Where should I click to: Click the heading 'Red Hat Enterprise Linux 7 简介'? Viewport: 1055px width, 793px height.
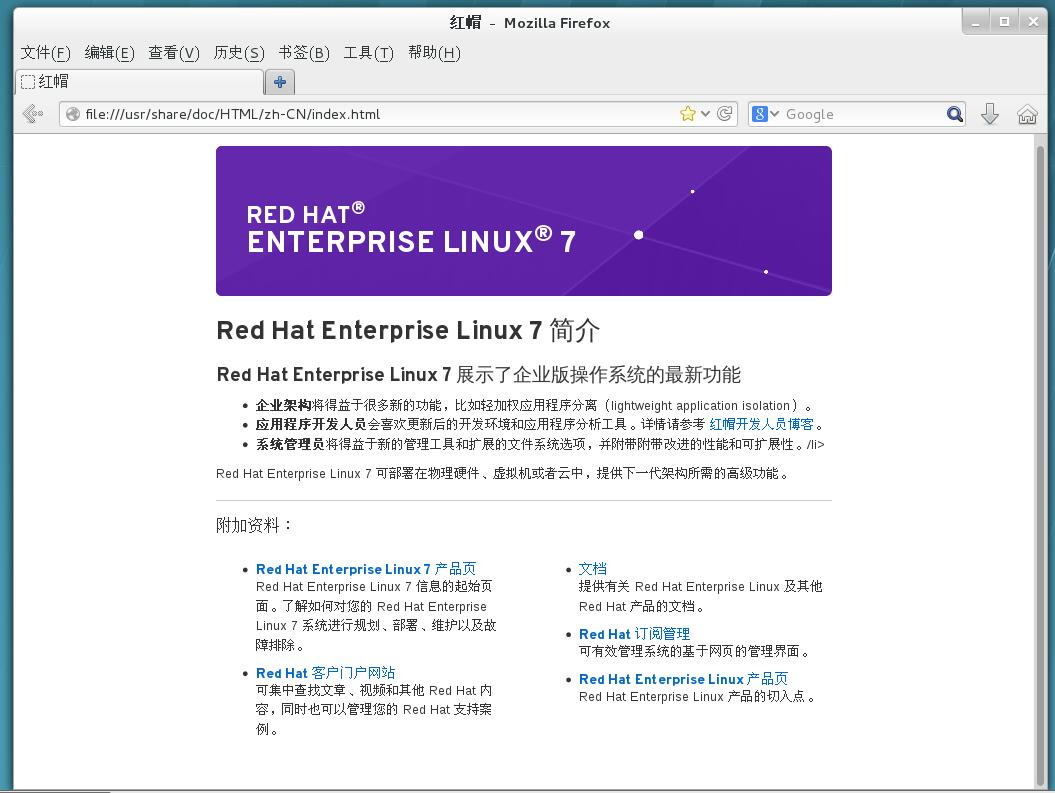click(x=407, y=330)
